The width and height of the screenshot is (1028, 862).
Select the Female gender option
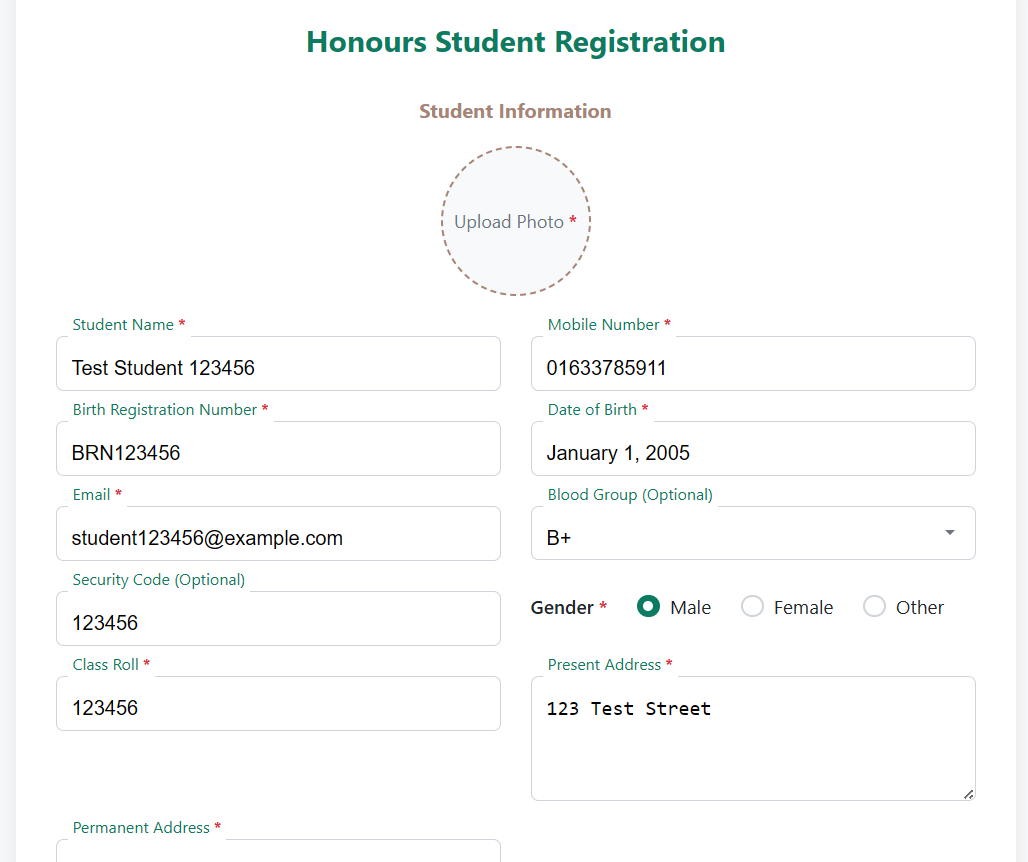753,607
